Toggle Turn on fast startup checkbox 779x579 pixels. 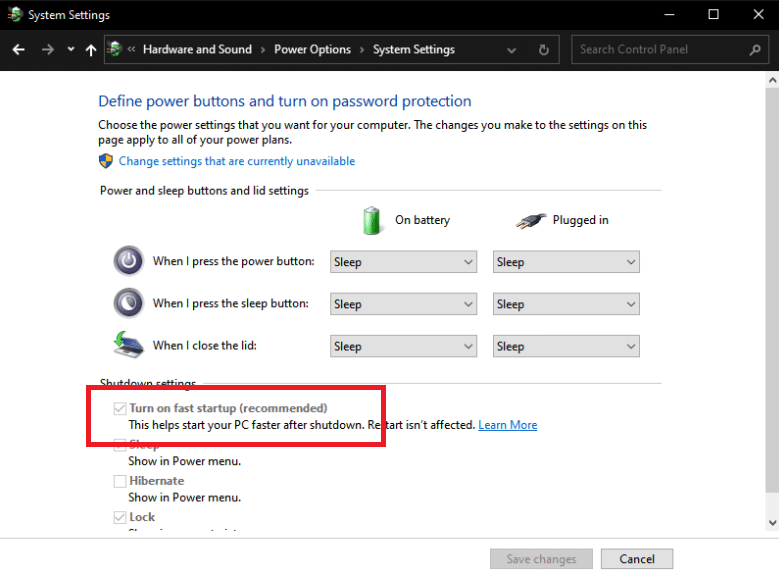click(x=121, y=408)
